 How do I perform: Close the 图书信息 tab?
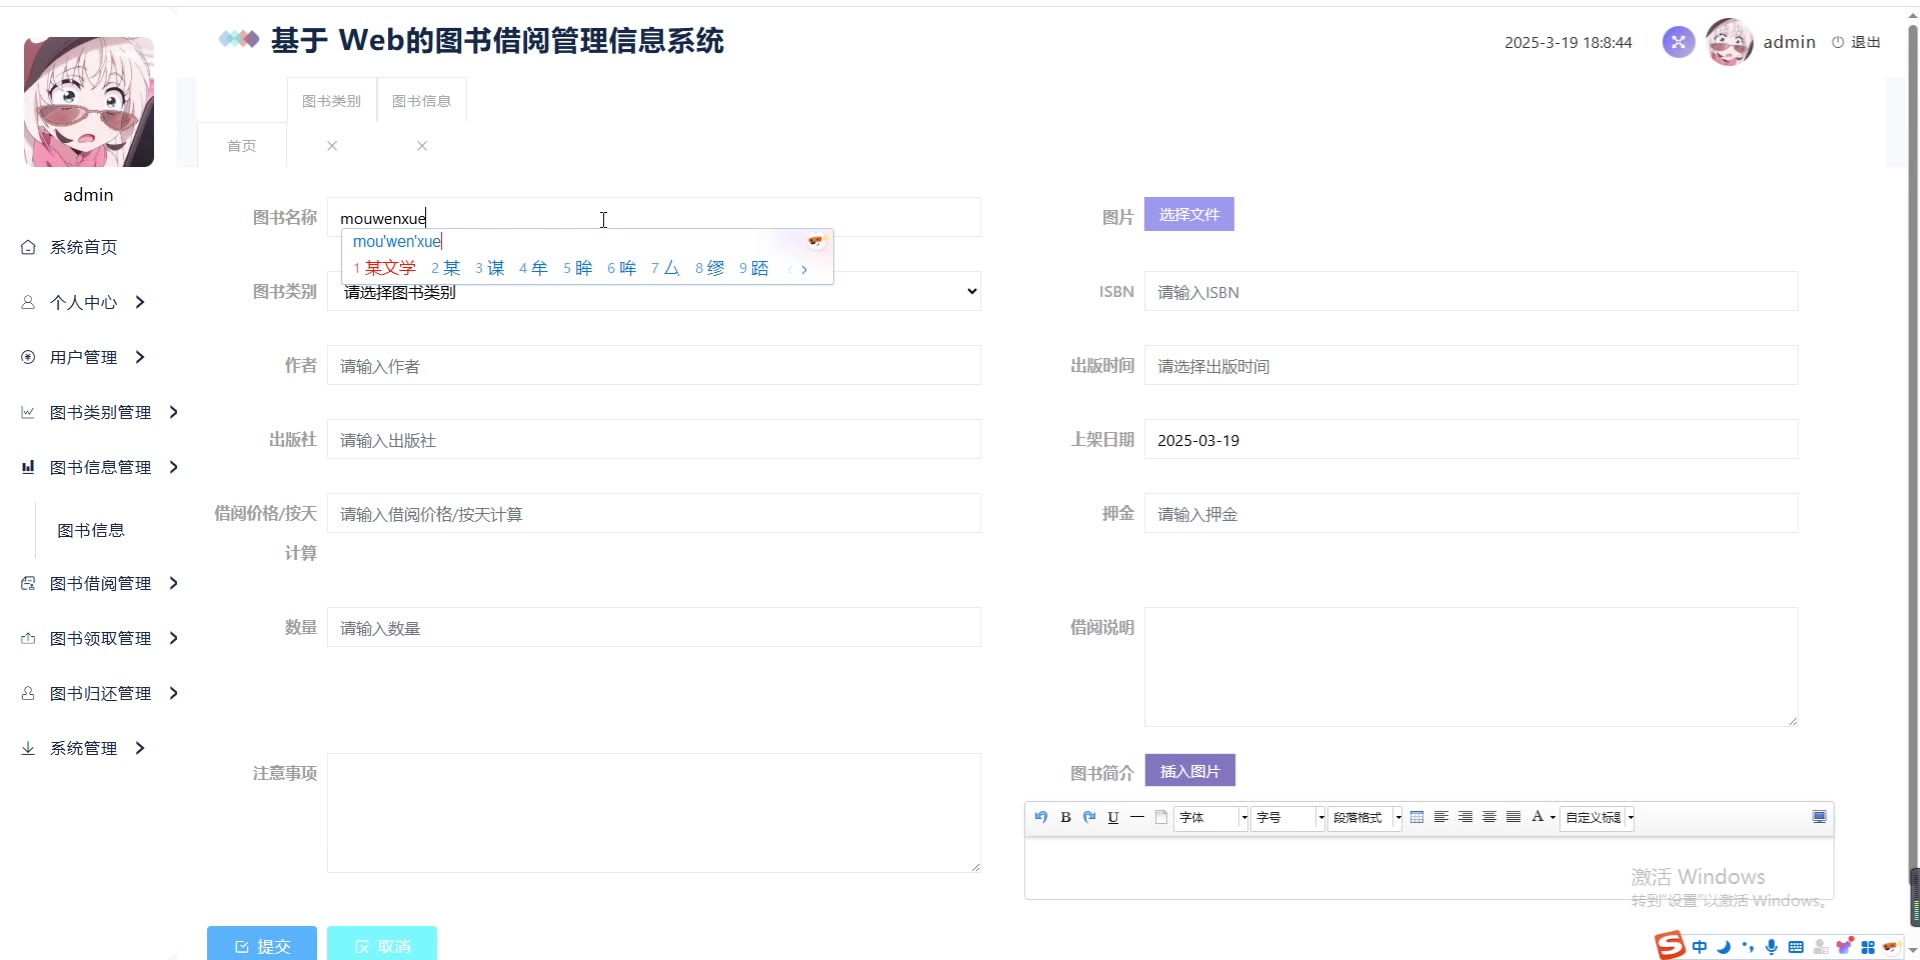tap(422, 146)
